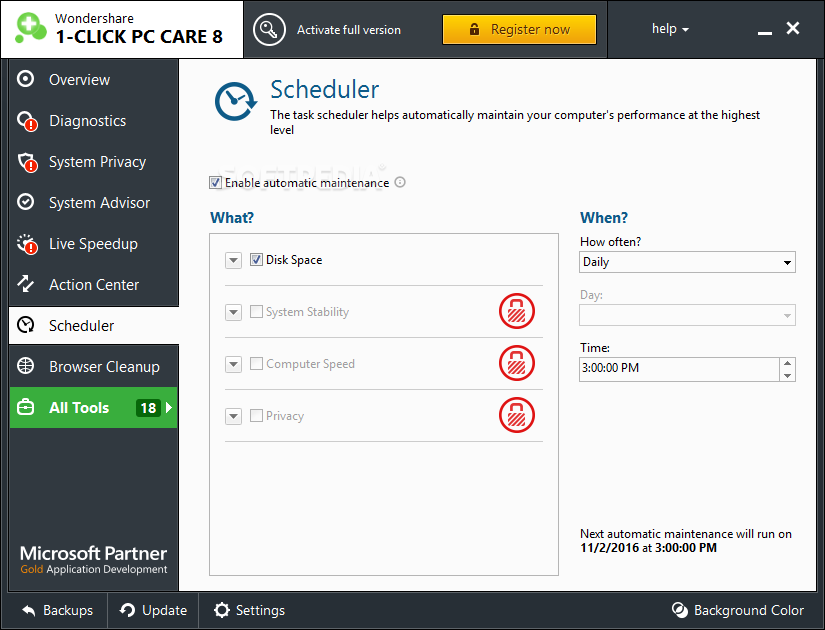Minimize the PC Care window
This screenshot has height=630, width=825.
coord(764,31)
